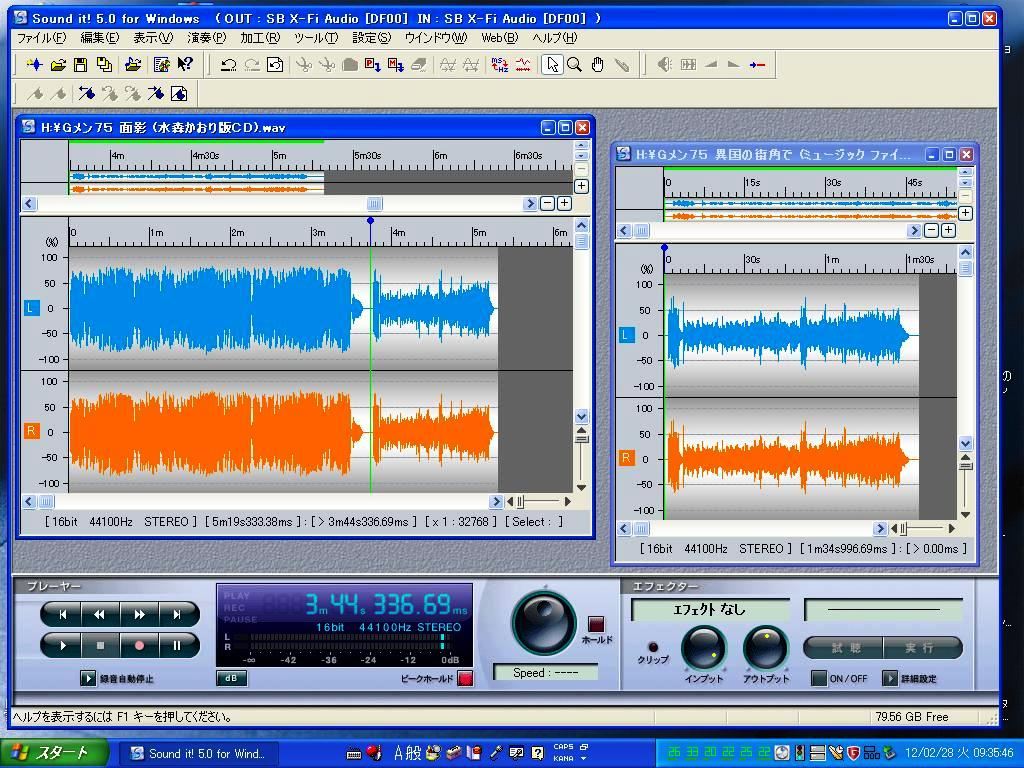Screen dimensions: 1024x768
Task: Click the Pause button in player
Action: pos(176,645)
